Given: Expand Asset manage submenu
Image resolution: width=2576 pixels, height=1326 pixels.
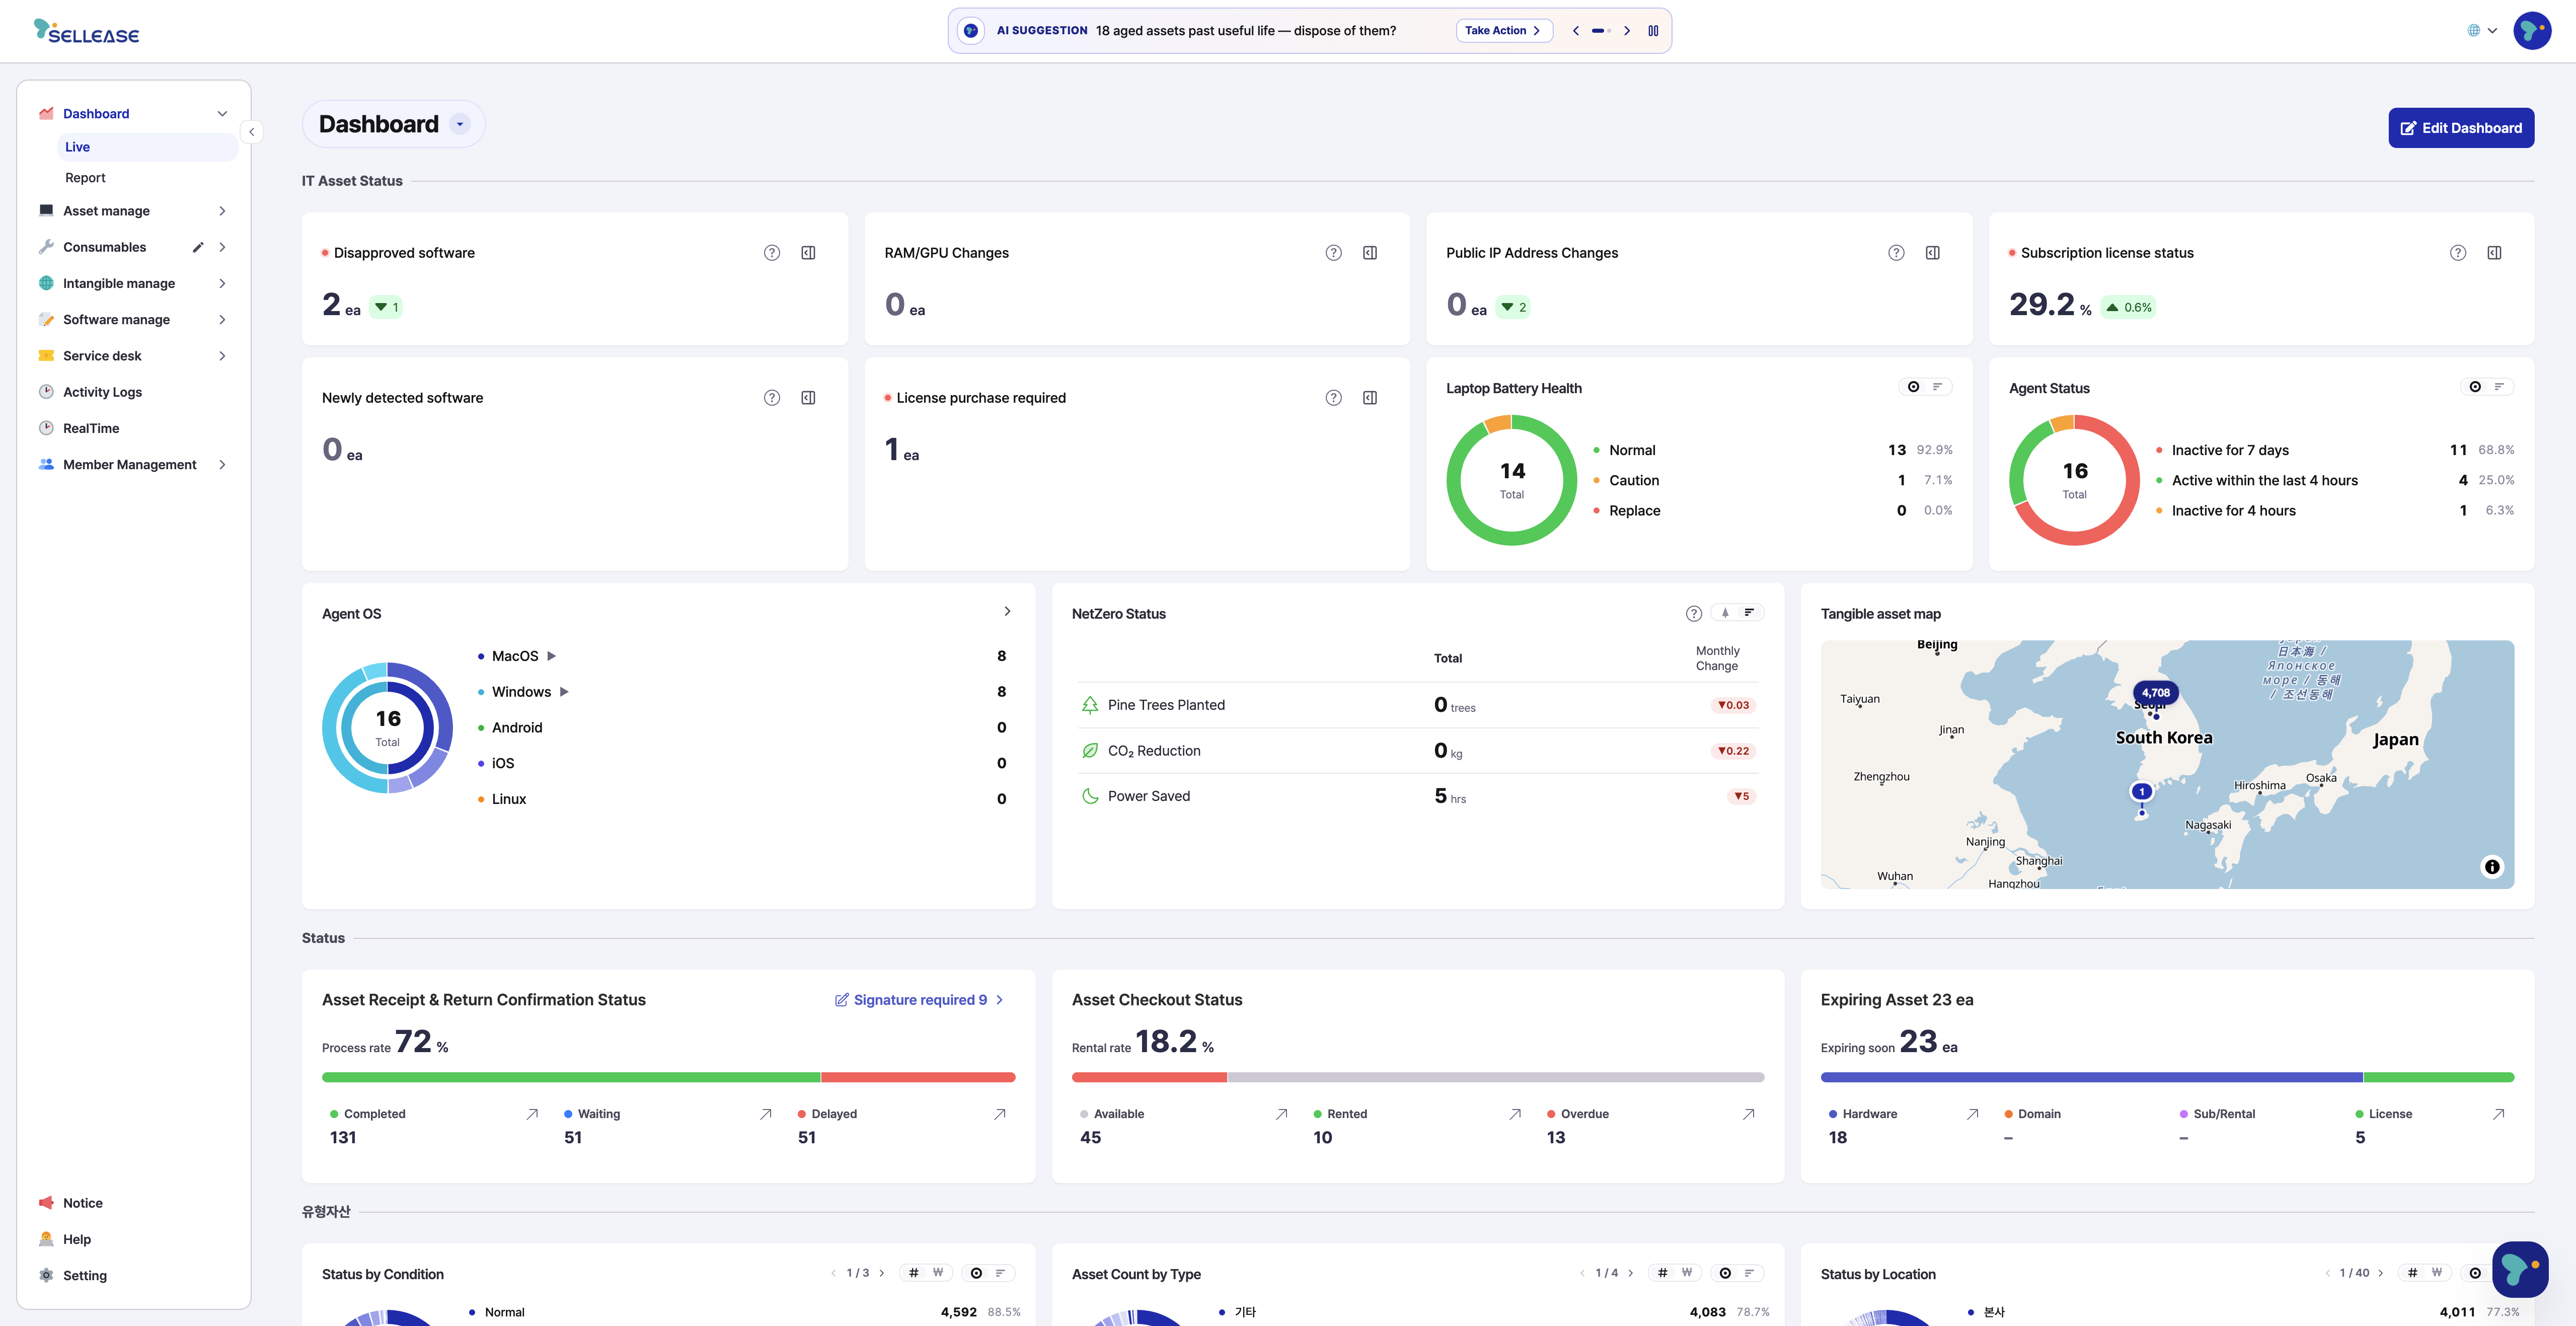Looking at the screenshot, I should [222, 211].
